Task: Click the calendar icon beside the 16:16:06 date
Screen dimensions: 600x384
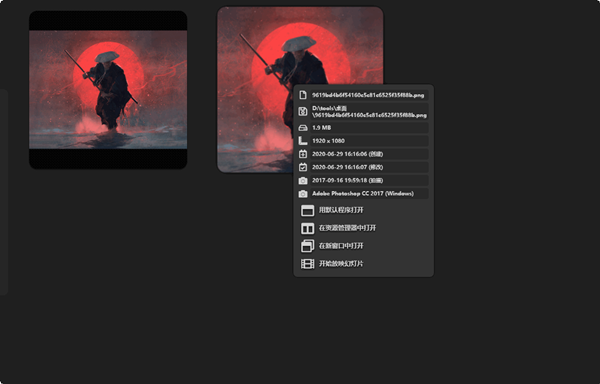Action: click(303, 154)
